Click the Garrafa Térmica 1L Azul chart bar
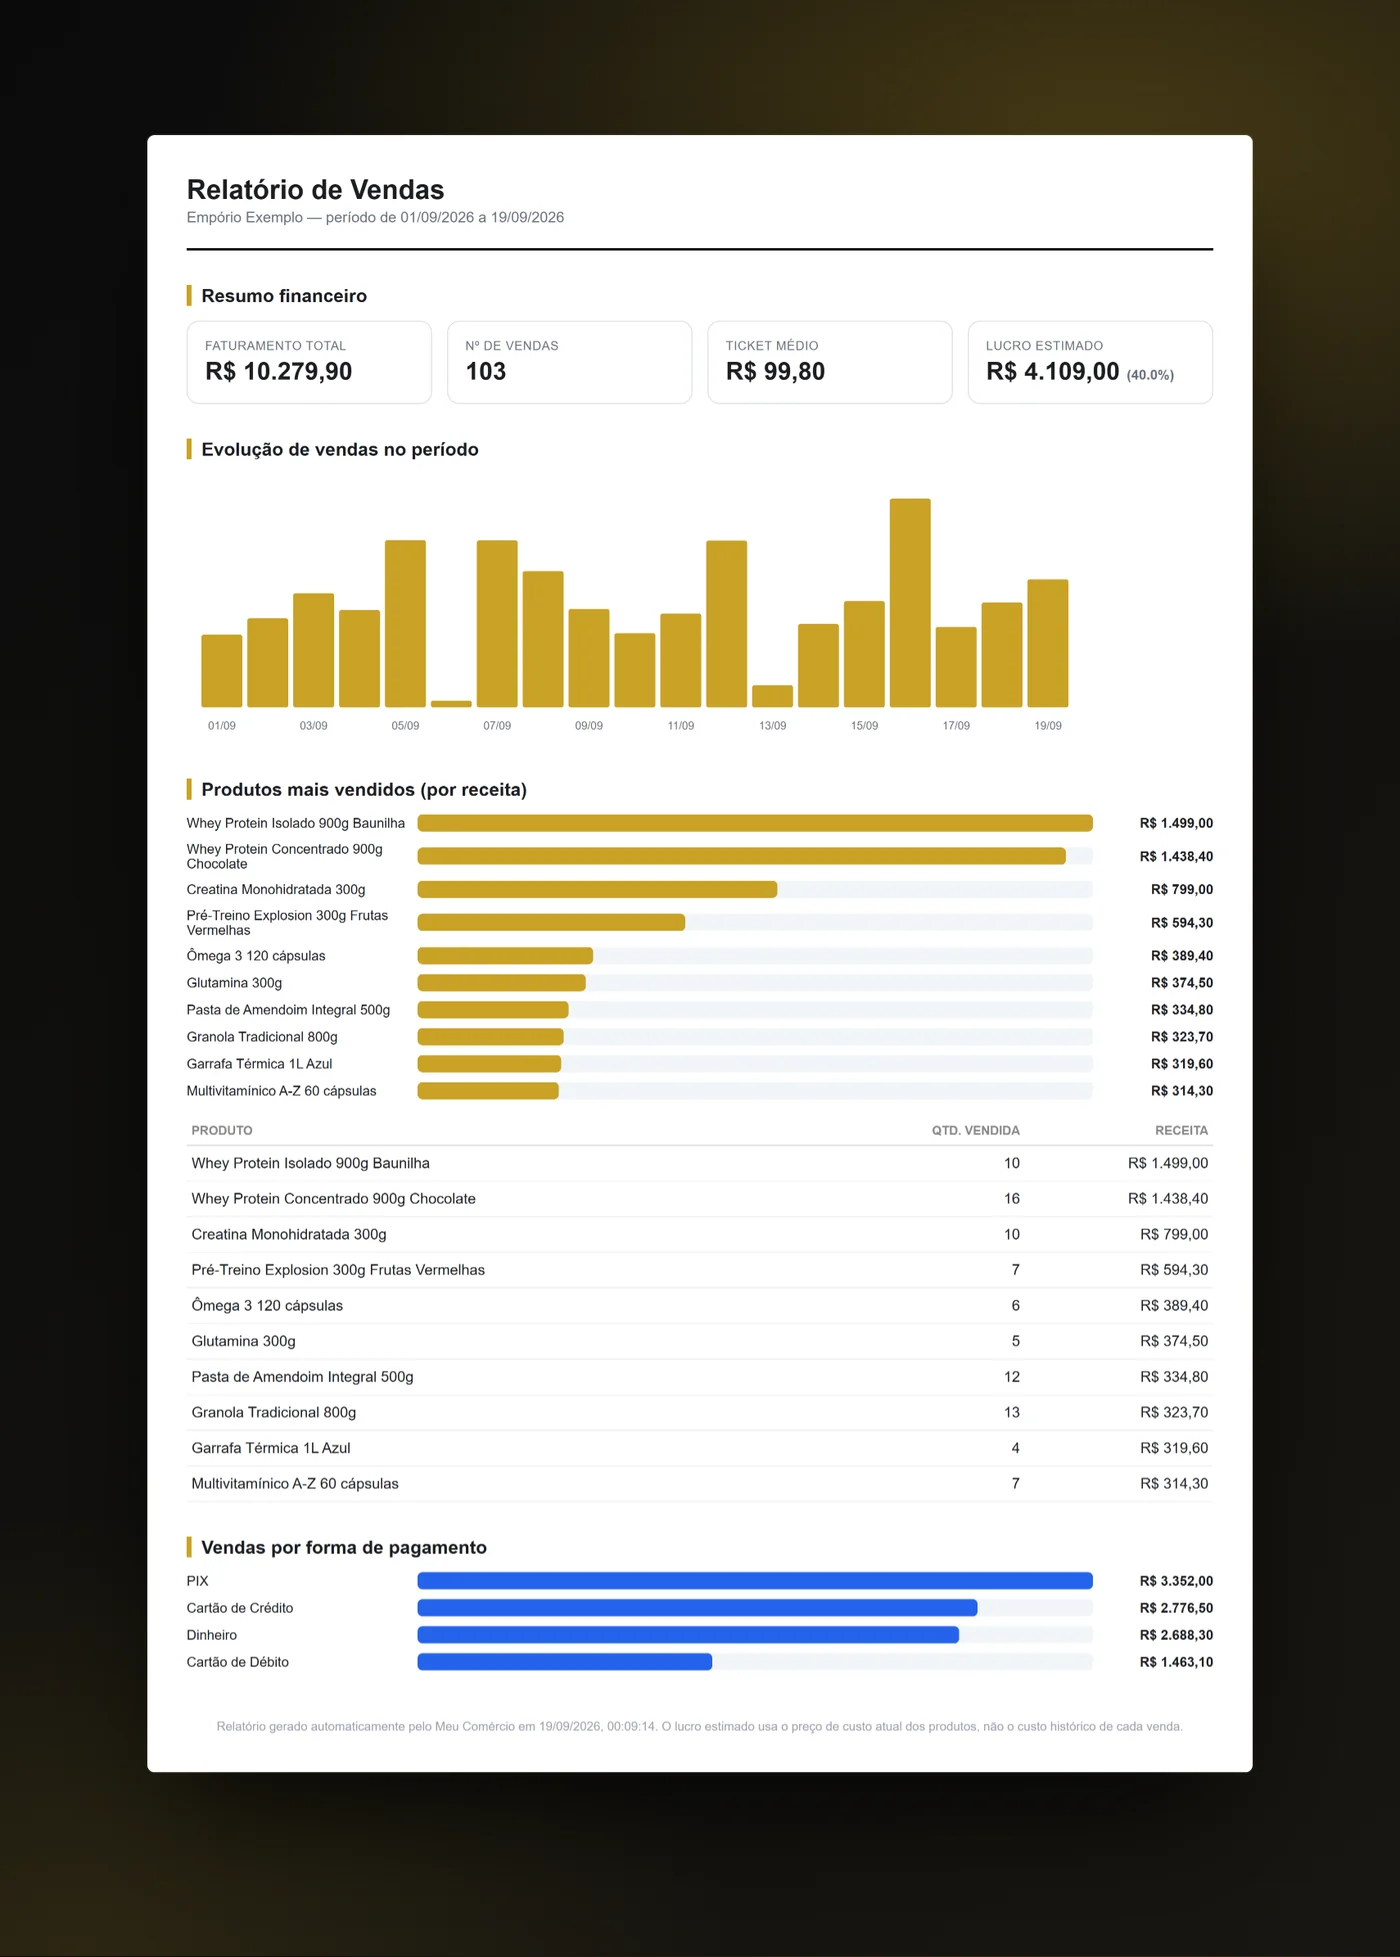Viewport: 1400px width, 1957px height. (489, 1064)
